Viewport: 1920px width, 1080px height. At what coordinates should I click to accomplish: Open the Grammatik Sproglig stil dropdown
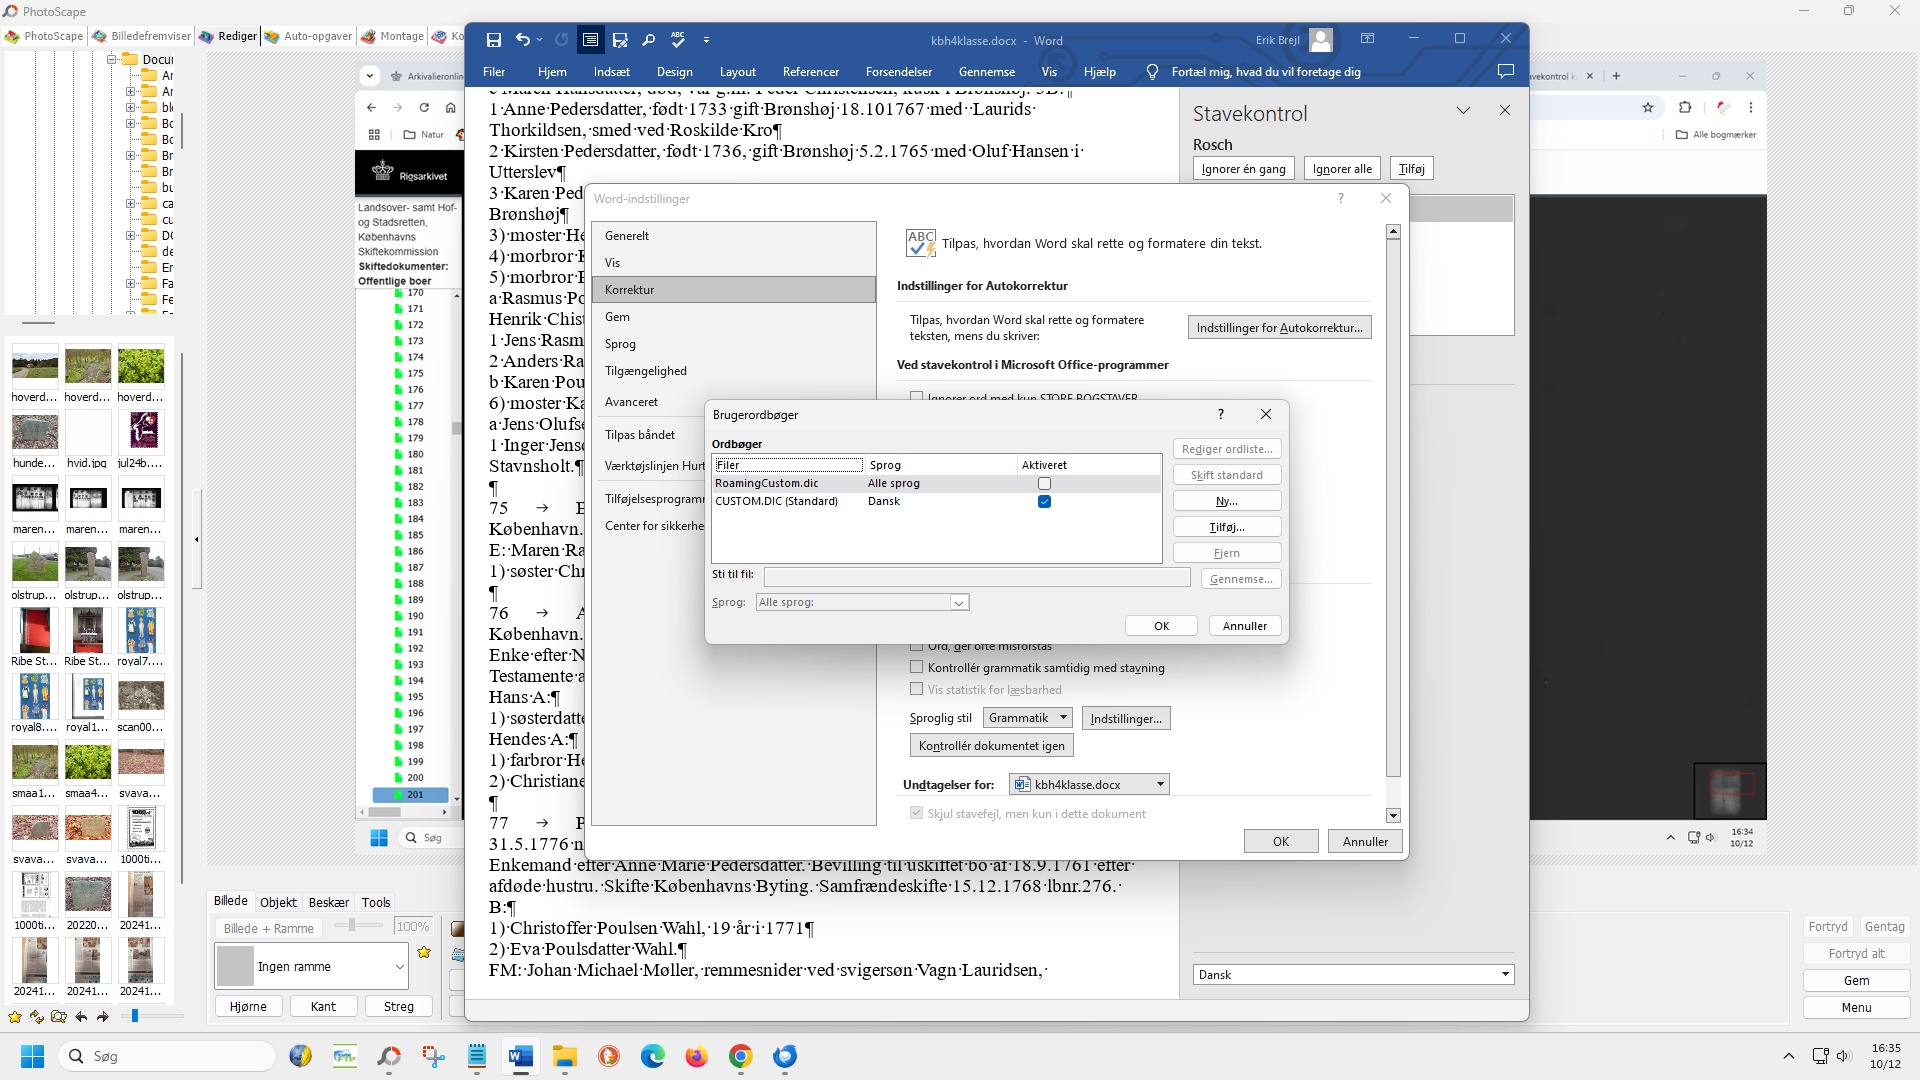coord(1027,718)
